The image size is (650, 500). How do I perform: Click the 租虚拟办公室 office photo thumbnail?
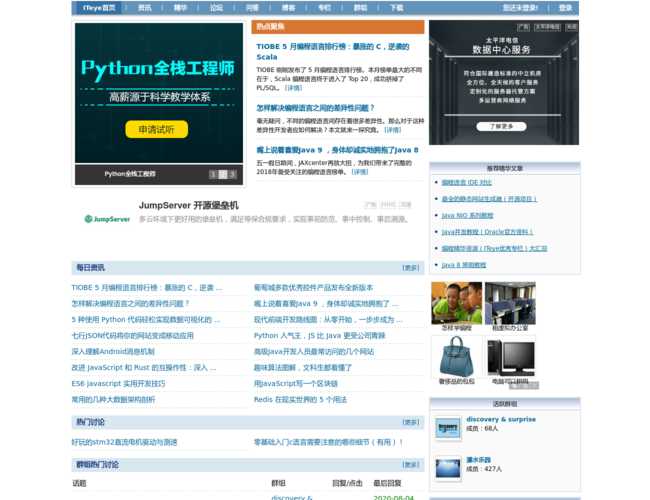point(510,303)
